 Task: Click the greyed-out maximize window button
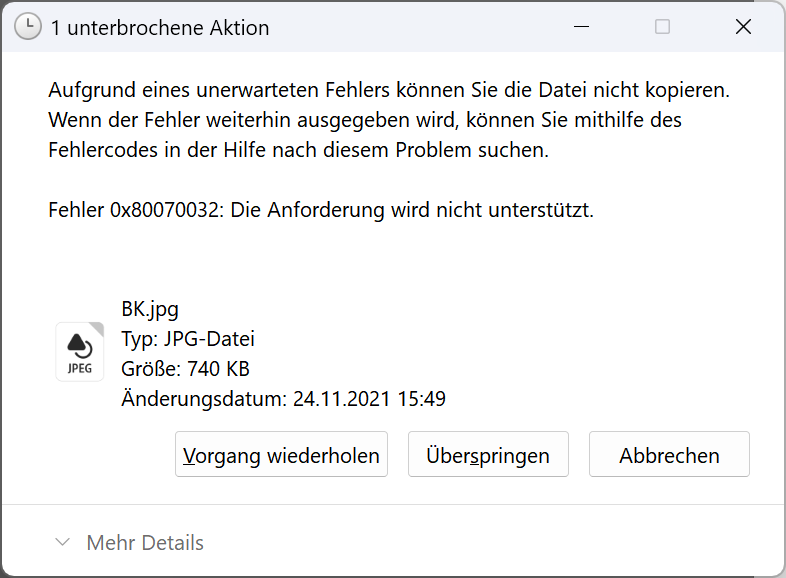coord(662,27)
